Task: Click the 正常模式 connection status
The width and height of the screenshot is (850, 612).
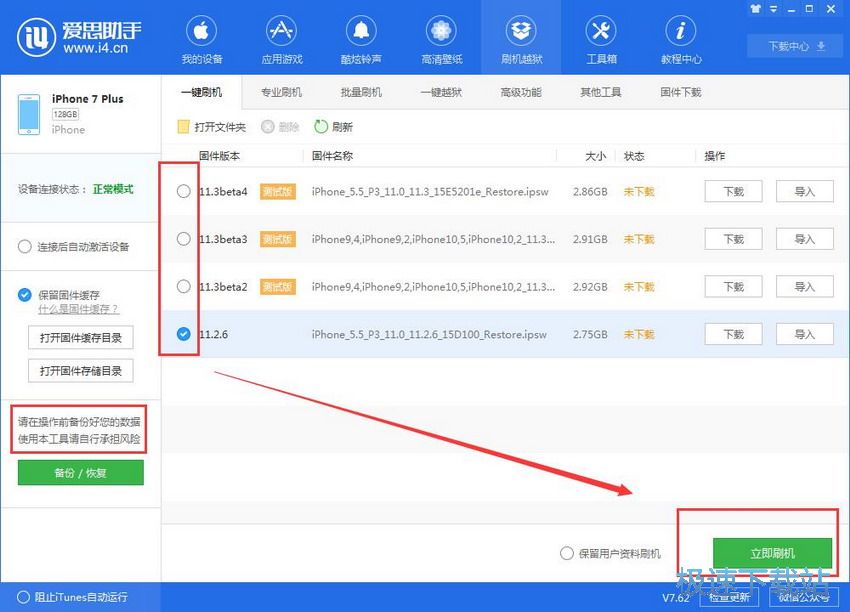Action: tap(113, 189)
